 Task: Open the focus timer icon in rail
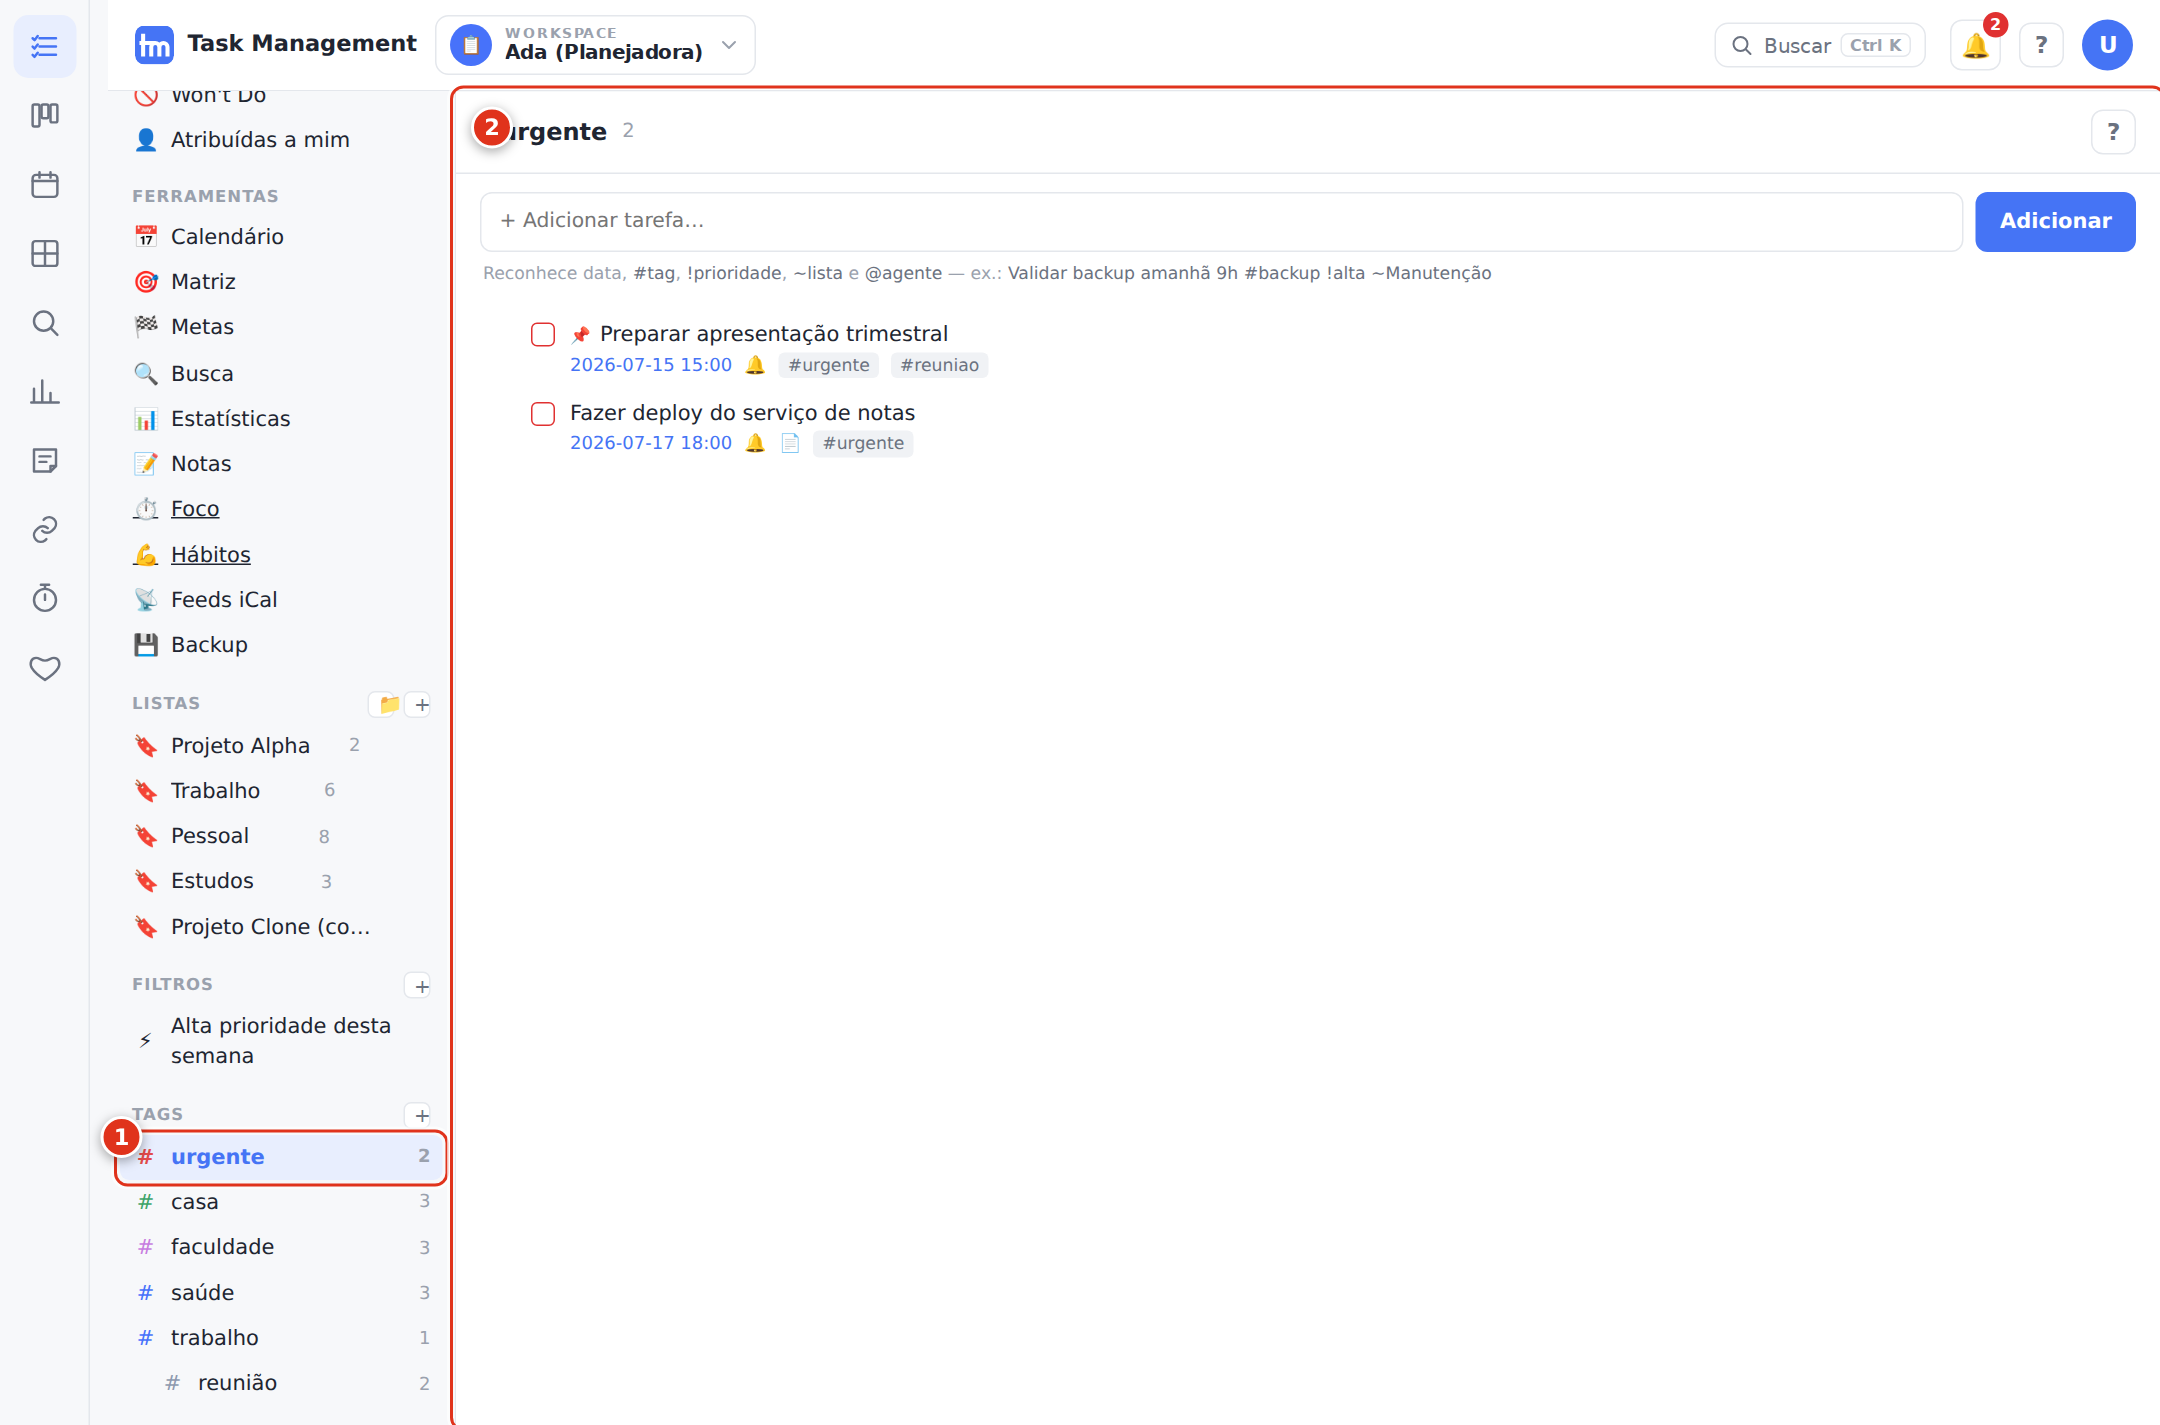45,599
